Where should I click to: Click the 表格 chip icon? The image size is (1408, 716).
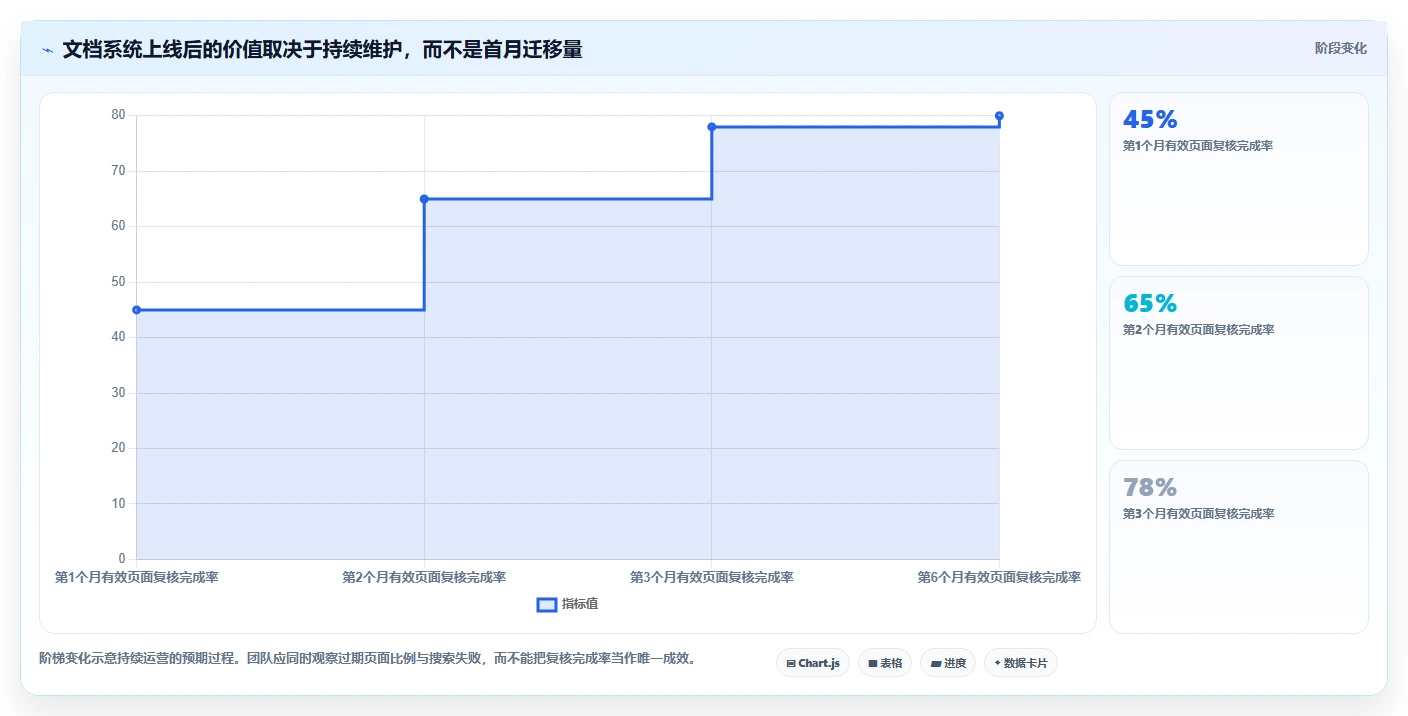point(872,664)
